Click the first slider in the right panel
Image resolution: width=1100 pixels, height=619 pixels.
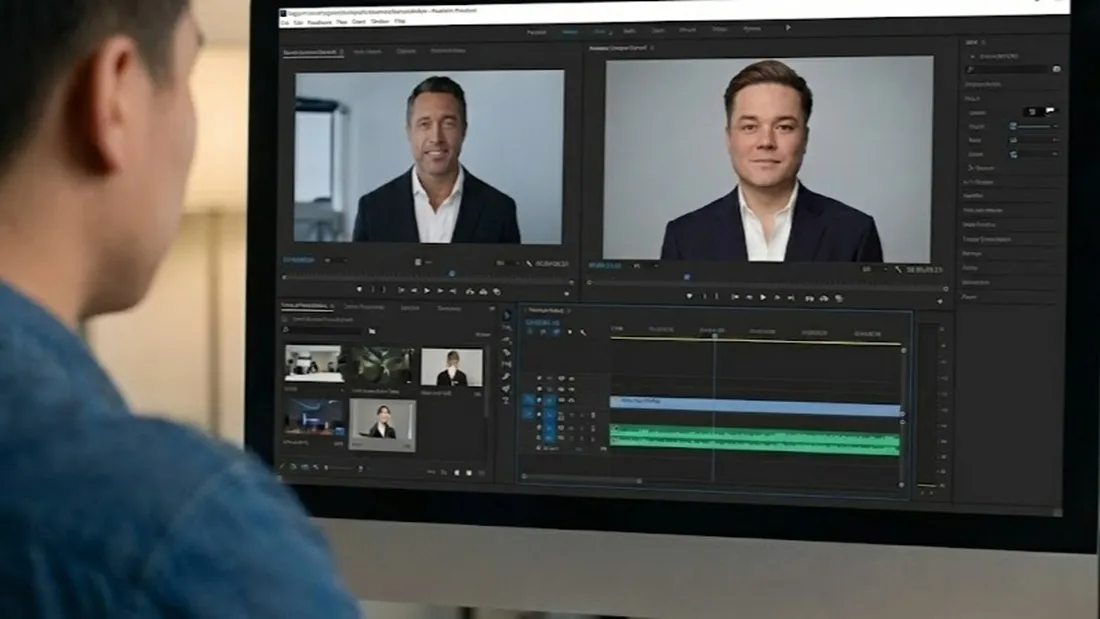click(1035, 126)
